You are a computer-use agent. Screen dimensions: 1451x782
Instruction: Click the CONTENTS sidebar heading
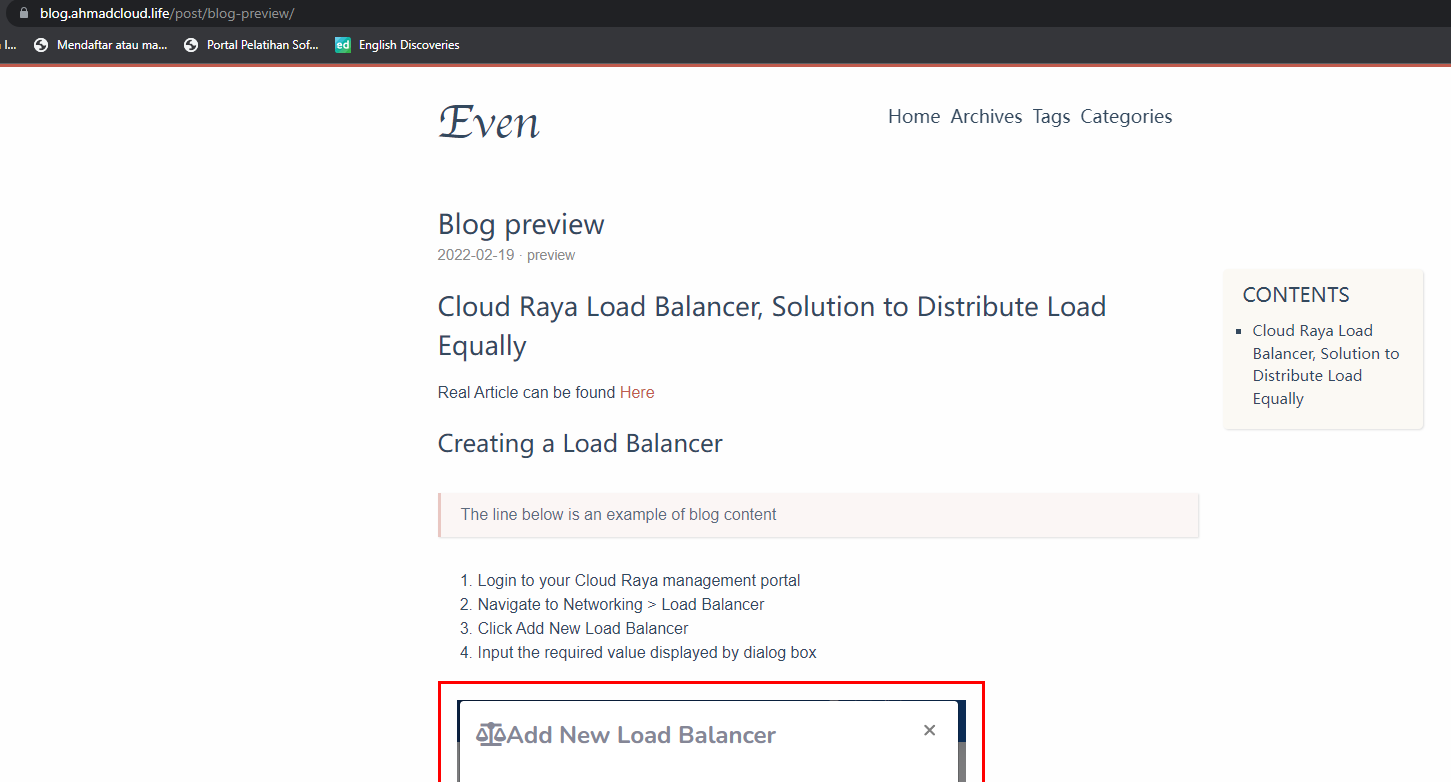tap(1296, 295)
